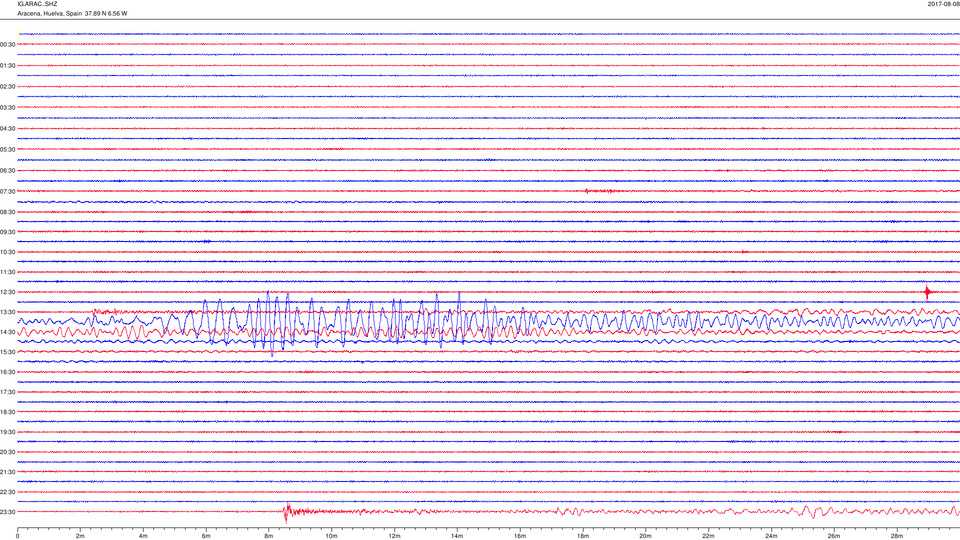Viewport: 960px width, 540px height.
Task: Select the 21:30 row label
Action: 7,472
